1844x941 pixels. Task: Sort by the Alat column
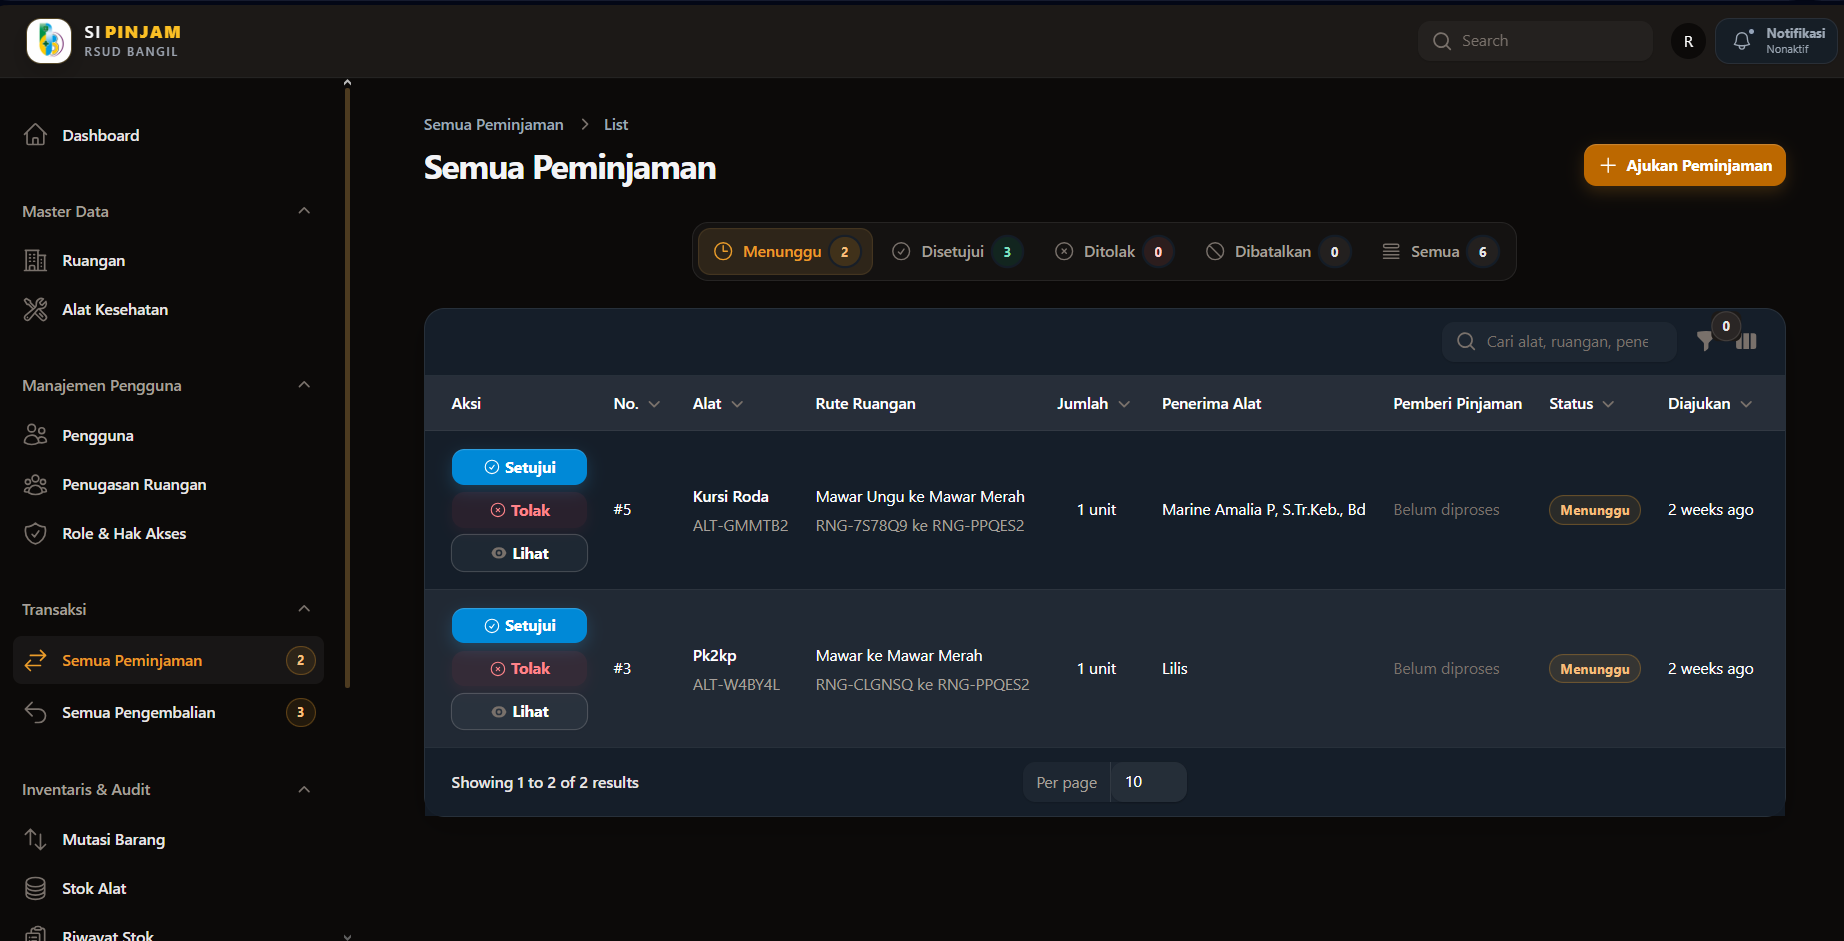718,403
